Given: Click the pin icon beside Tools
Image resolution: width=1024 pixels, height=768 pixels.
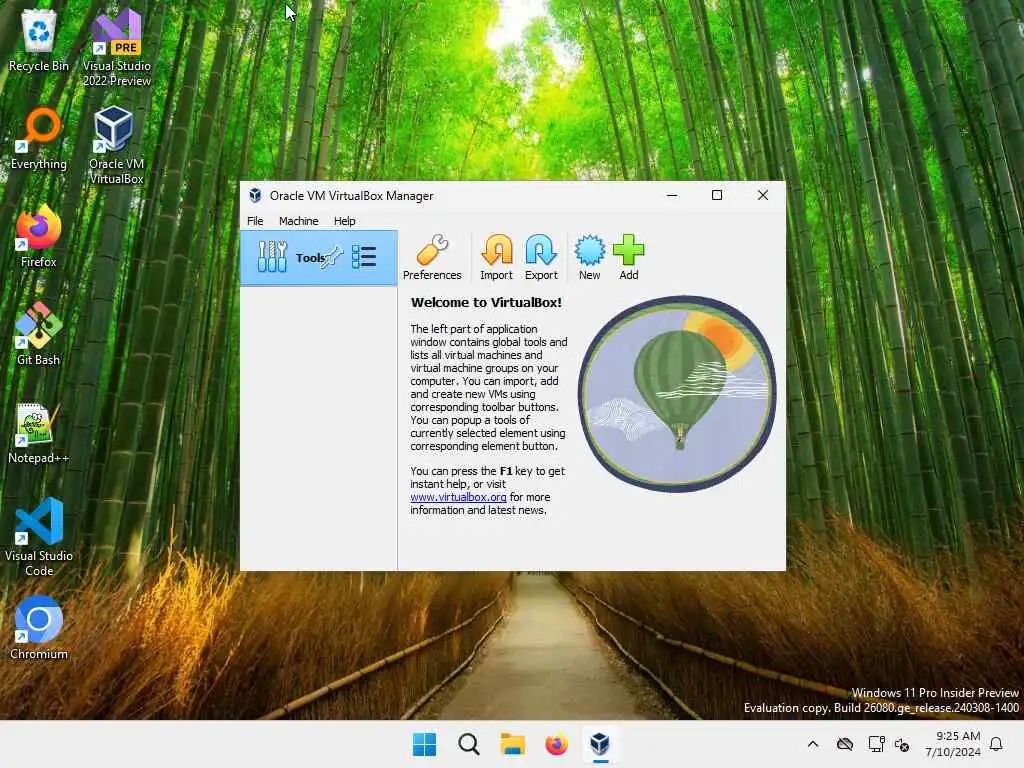Looking at the screenshot, I should click(x=332, y=257).
